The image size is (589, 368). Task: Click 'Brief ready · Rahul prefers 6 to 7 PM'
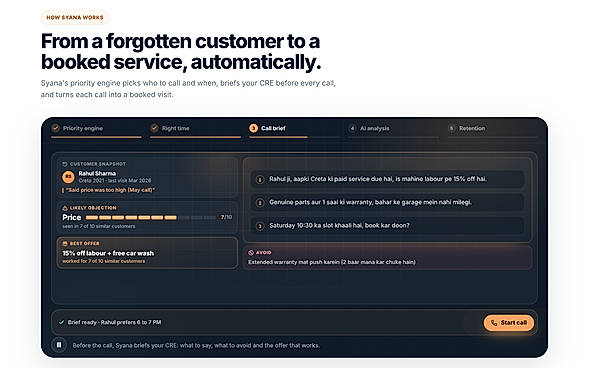115,322
